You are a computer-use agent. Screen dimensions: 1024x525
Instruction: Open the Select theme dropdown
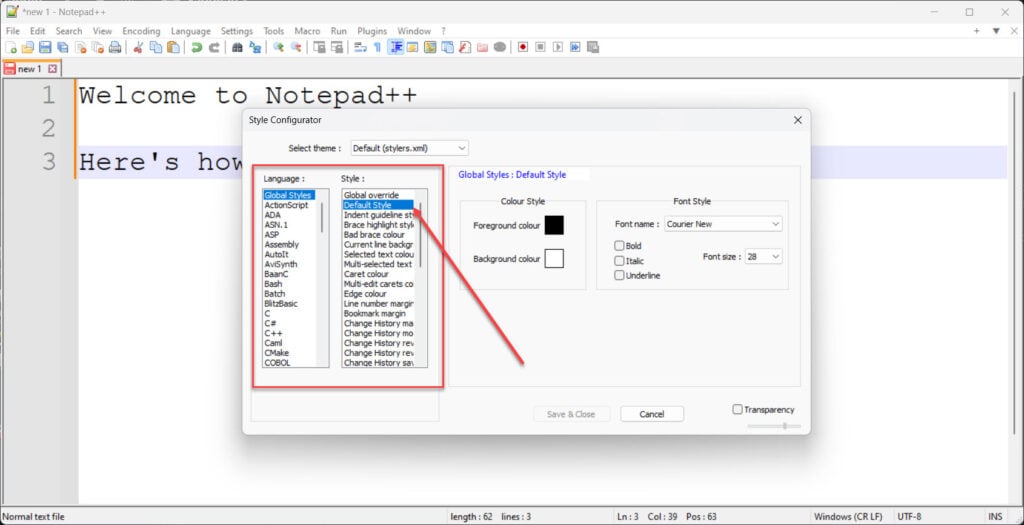[x=409, y=148]
